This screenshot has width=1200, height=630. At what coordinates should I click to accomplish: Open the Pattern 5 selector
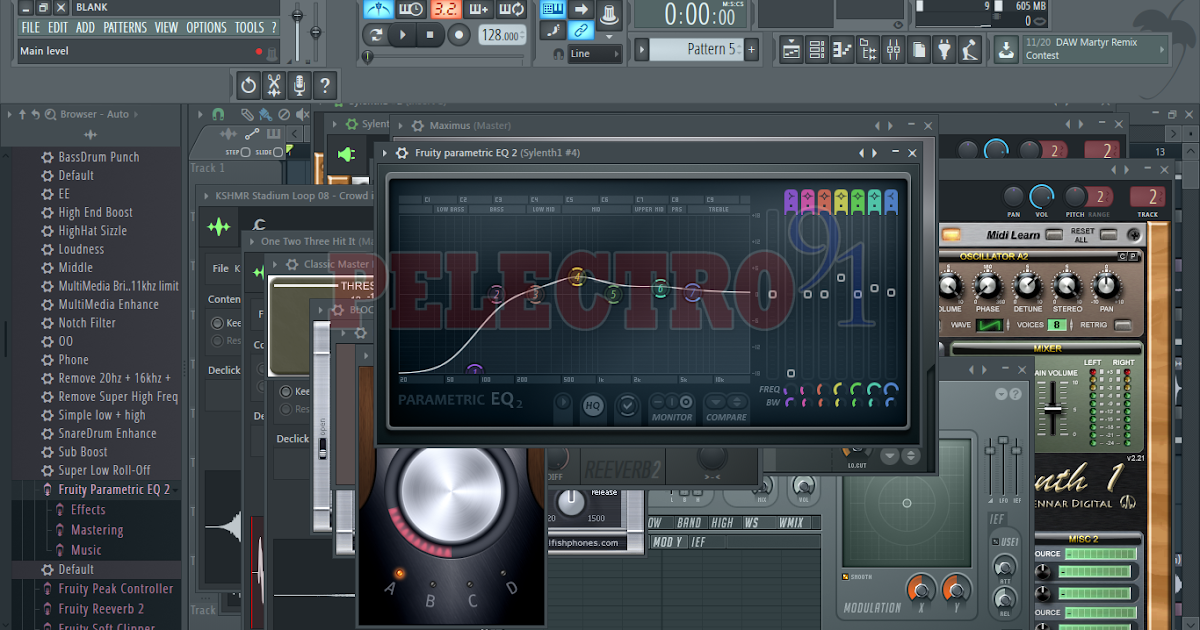pyautogui.click(x=694, y=49)
